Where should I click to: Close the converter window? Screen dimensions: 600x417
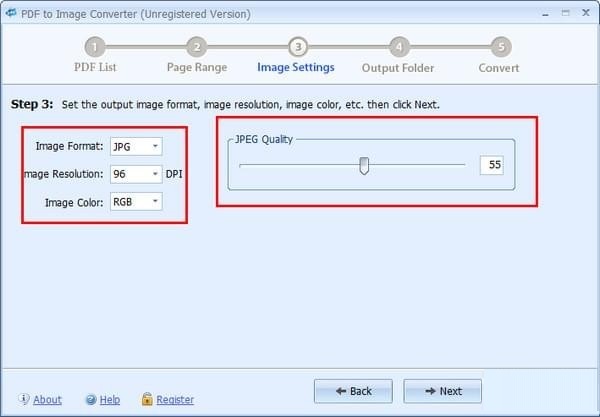[x=586, y=13]
